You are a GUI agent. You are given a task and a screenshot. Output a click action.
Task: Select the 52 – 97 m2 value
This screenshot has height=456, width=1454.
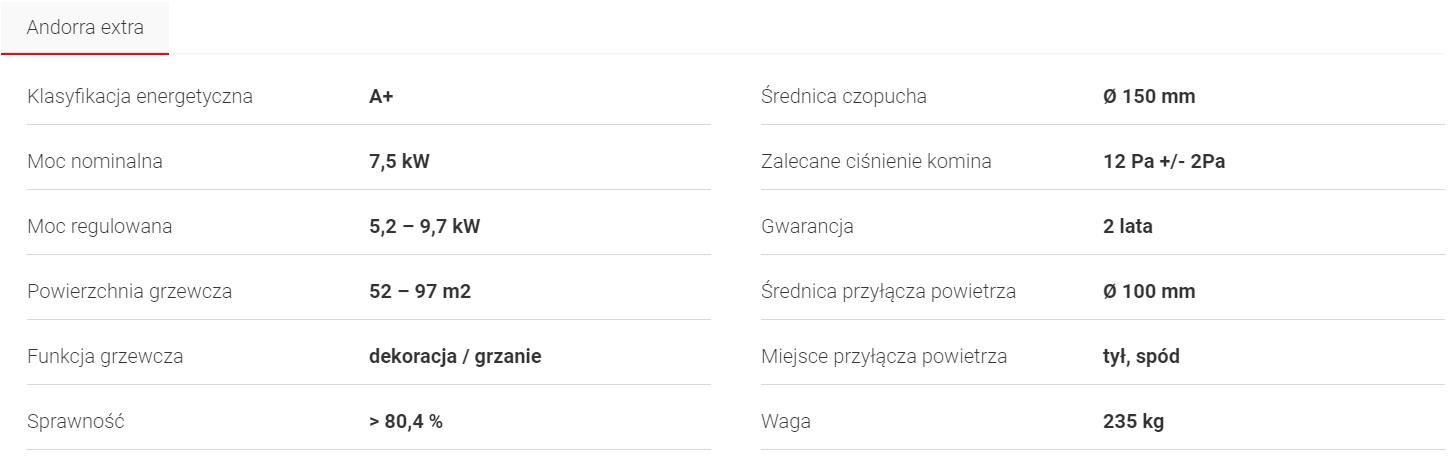tap(420, 292)
